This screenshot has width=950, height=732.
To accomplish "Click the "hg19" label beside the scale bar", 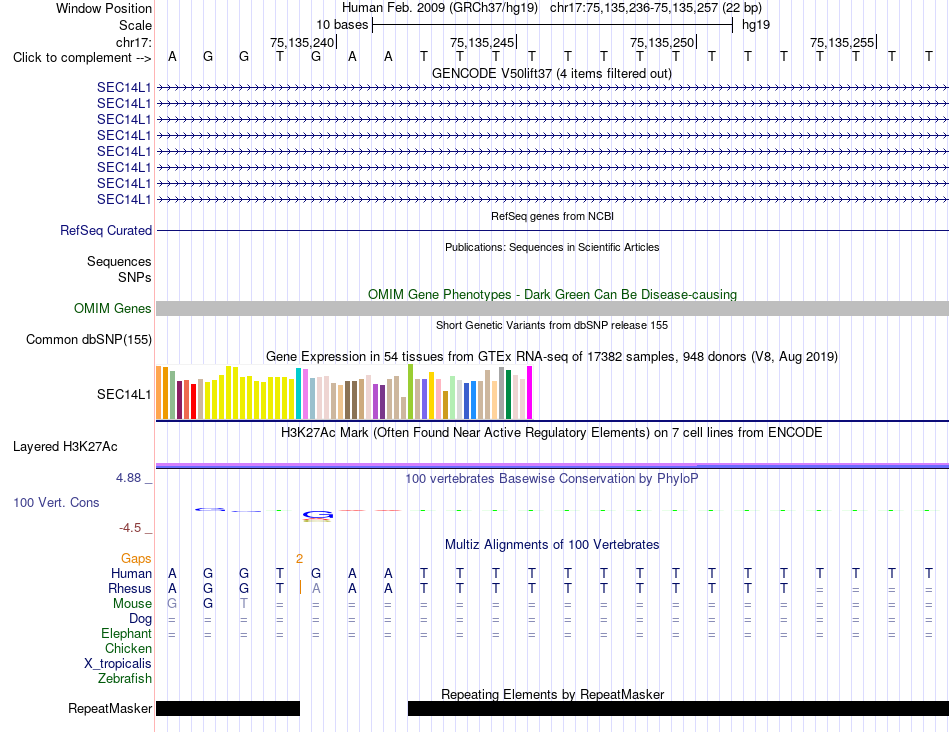I will (756, 25).
